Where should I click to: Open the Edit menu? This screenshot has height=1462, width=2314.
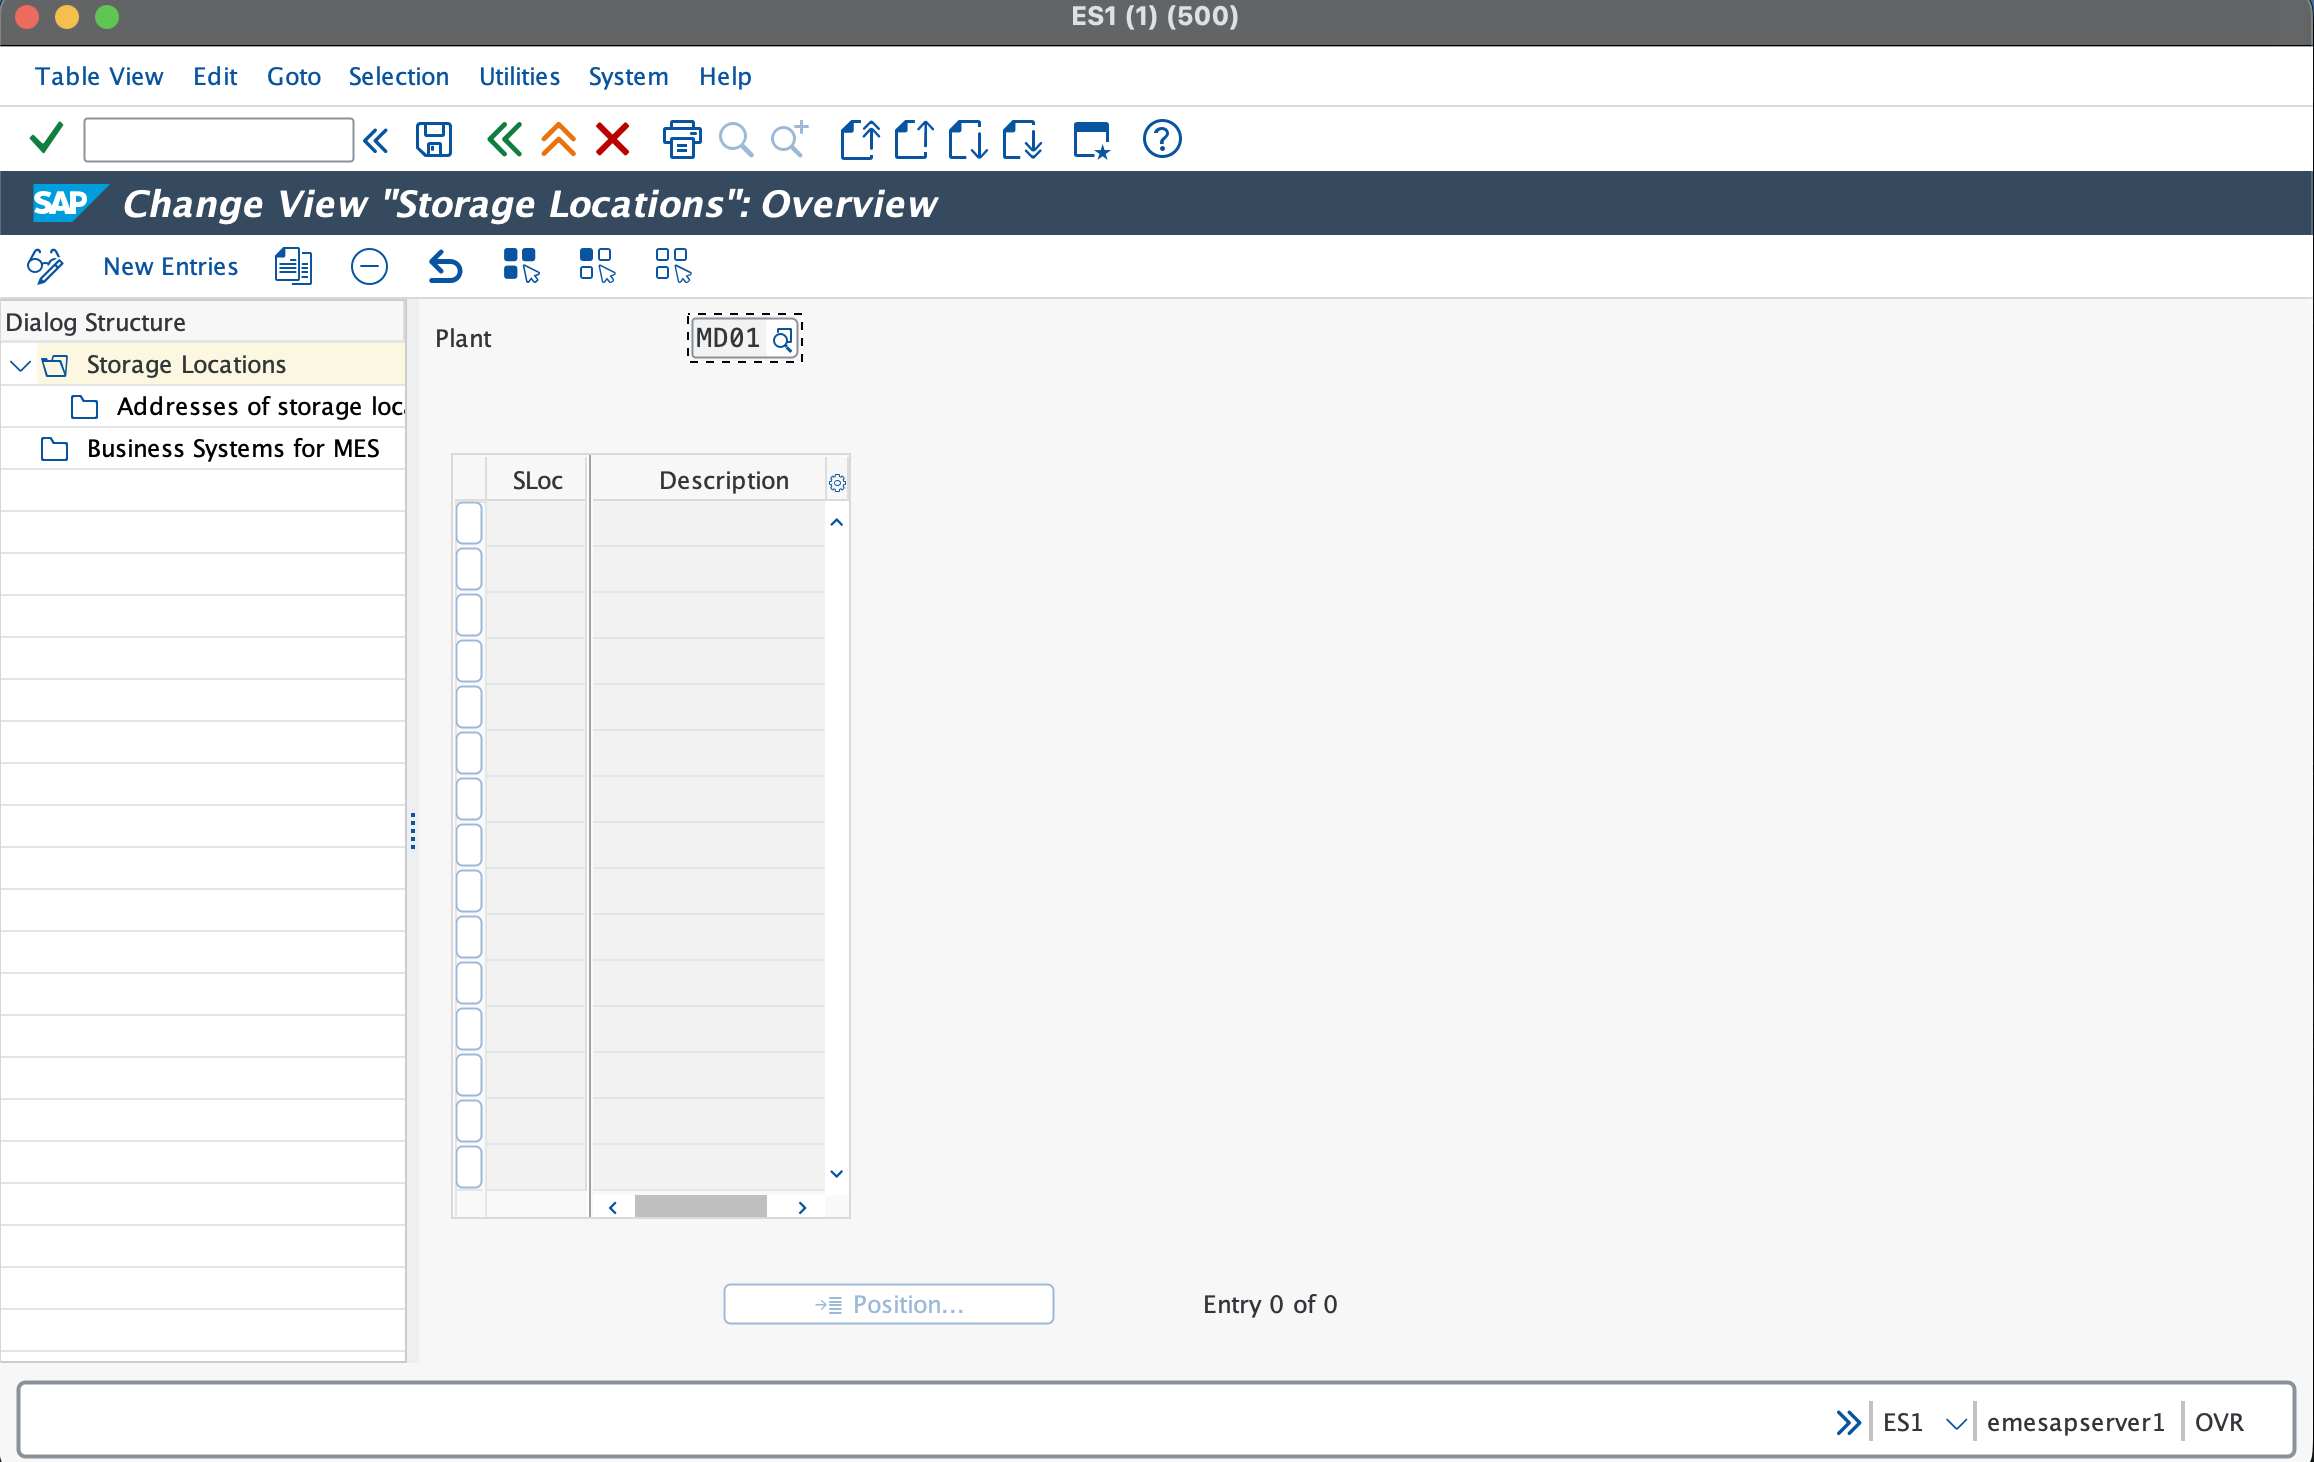tap(215, 76)
